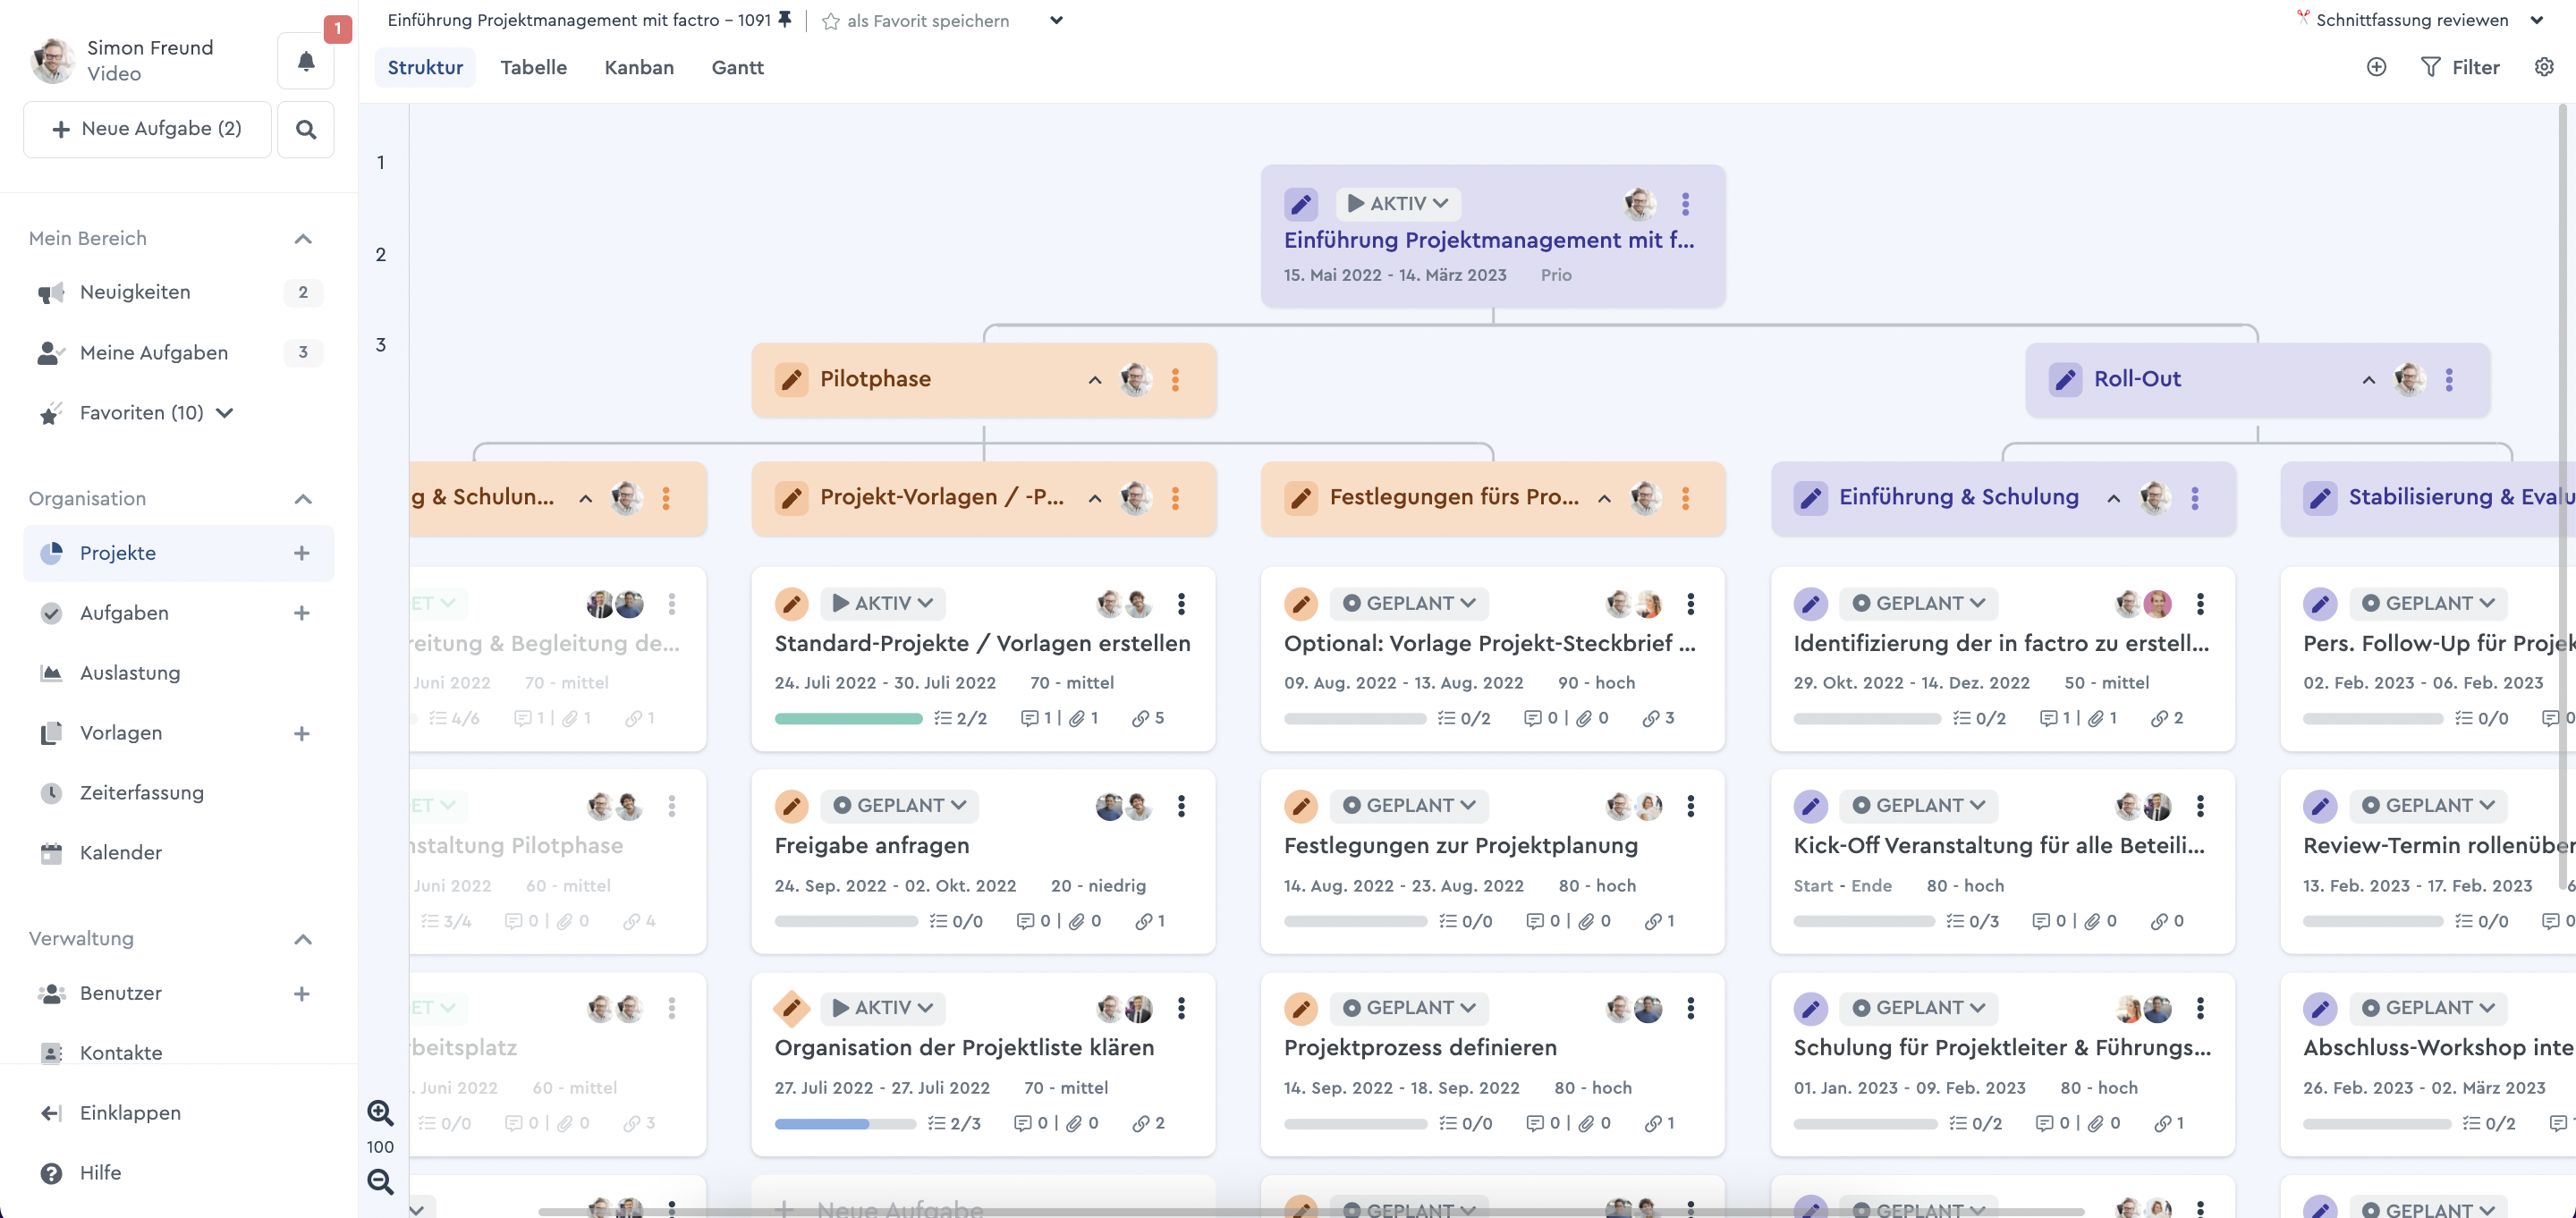2576x1218 pixels.
Task: Open three-dot menu of Projektprozess definieren
Action: point(1690,1008)
